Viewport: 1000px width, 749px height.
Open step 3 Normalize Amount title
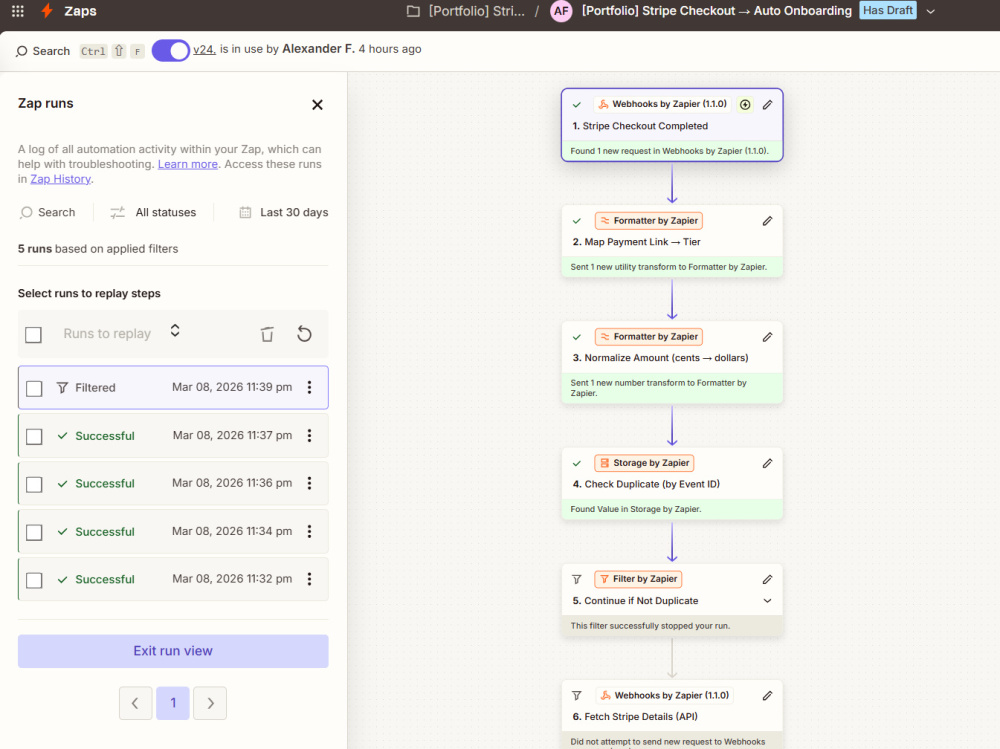tap(660, 358)
